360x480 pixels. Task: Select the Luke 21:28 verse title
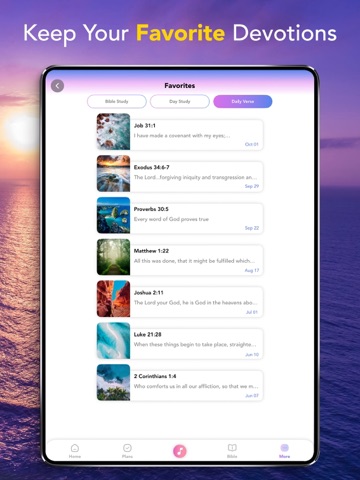click(x=147, y=334)
